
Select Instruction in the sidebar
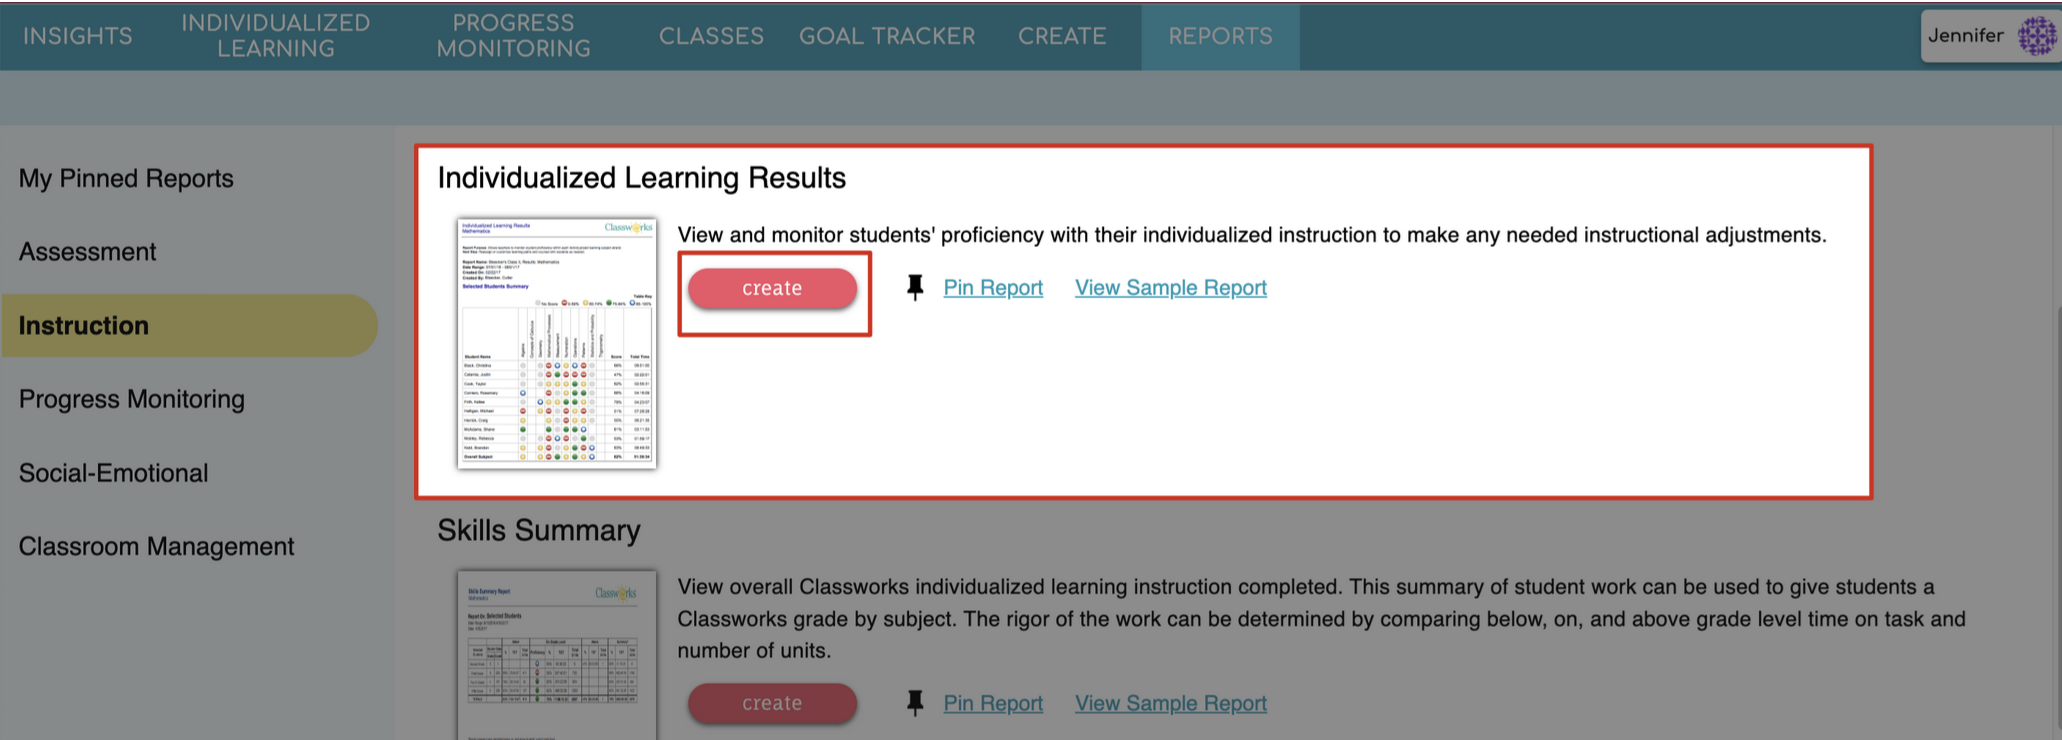(84, 325)
